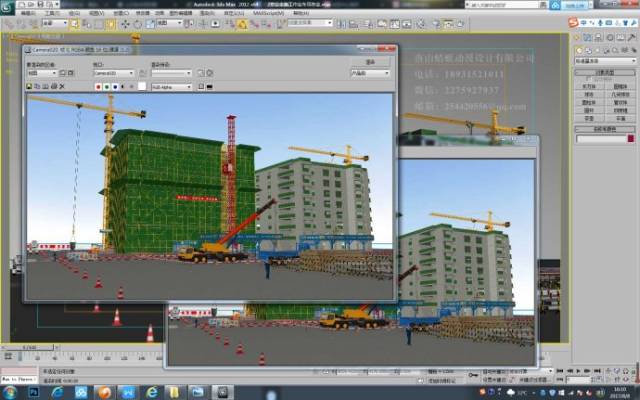The image size is (640, 400).
Task: Toggle the red channel in render window
Action: pyautogui.click(x=97, y=87)
